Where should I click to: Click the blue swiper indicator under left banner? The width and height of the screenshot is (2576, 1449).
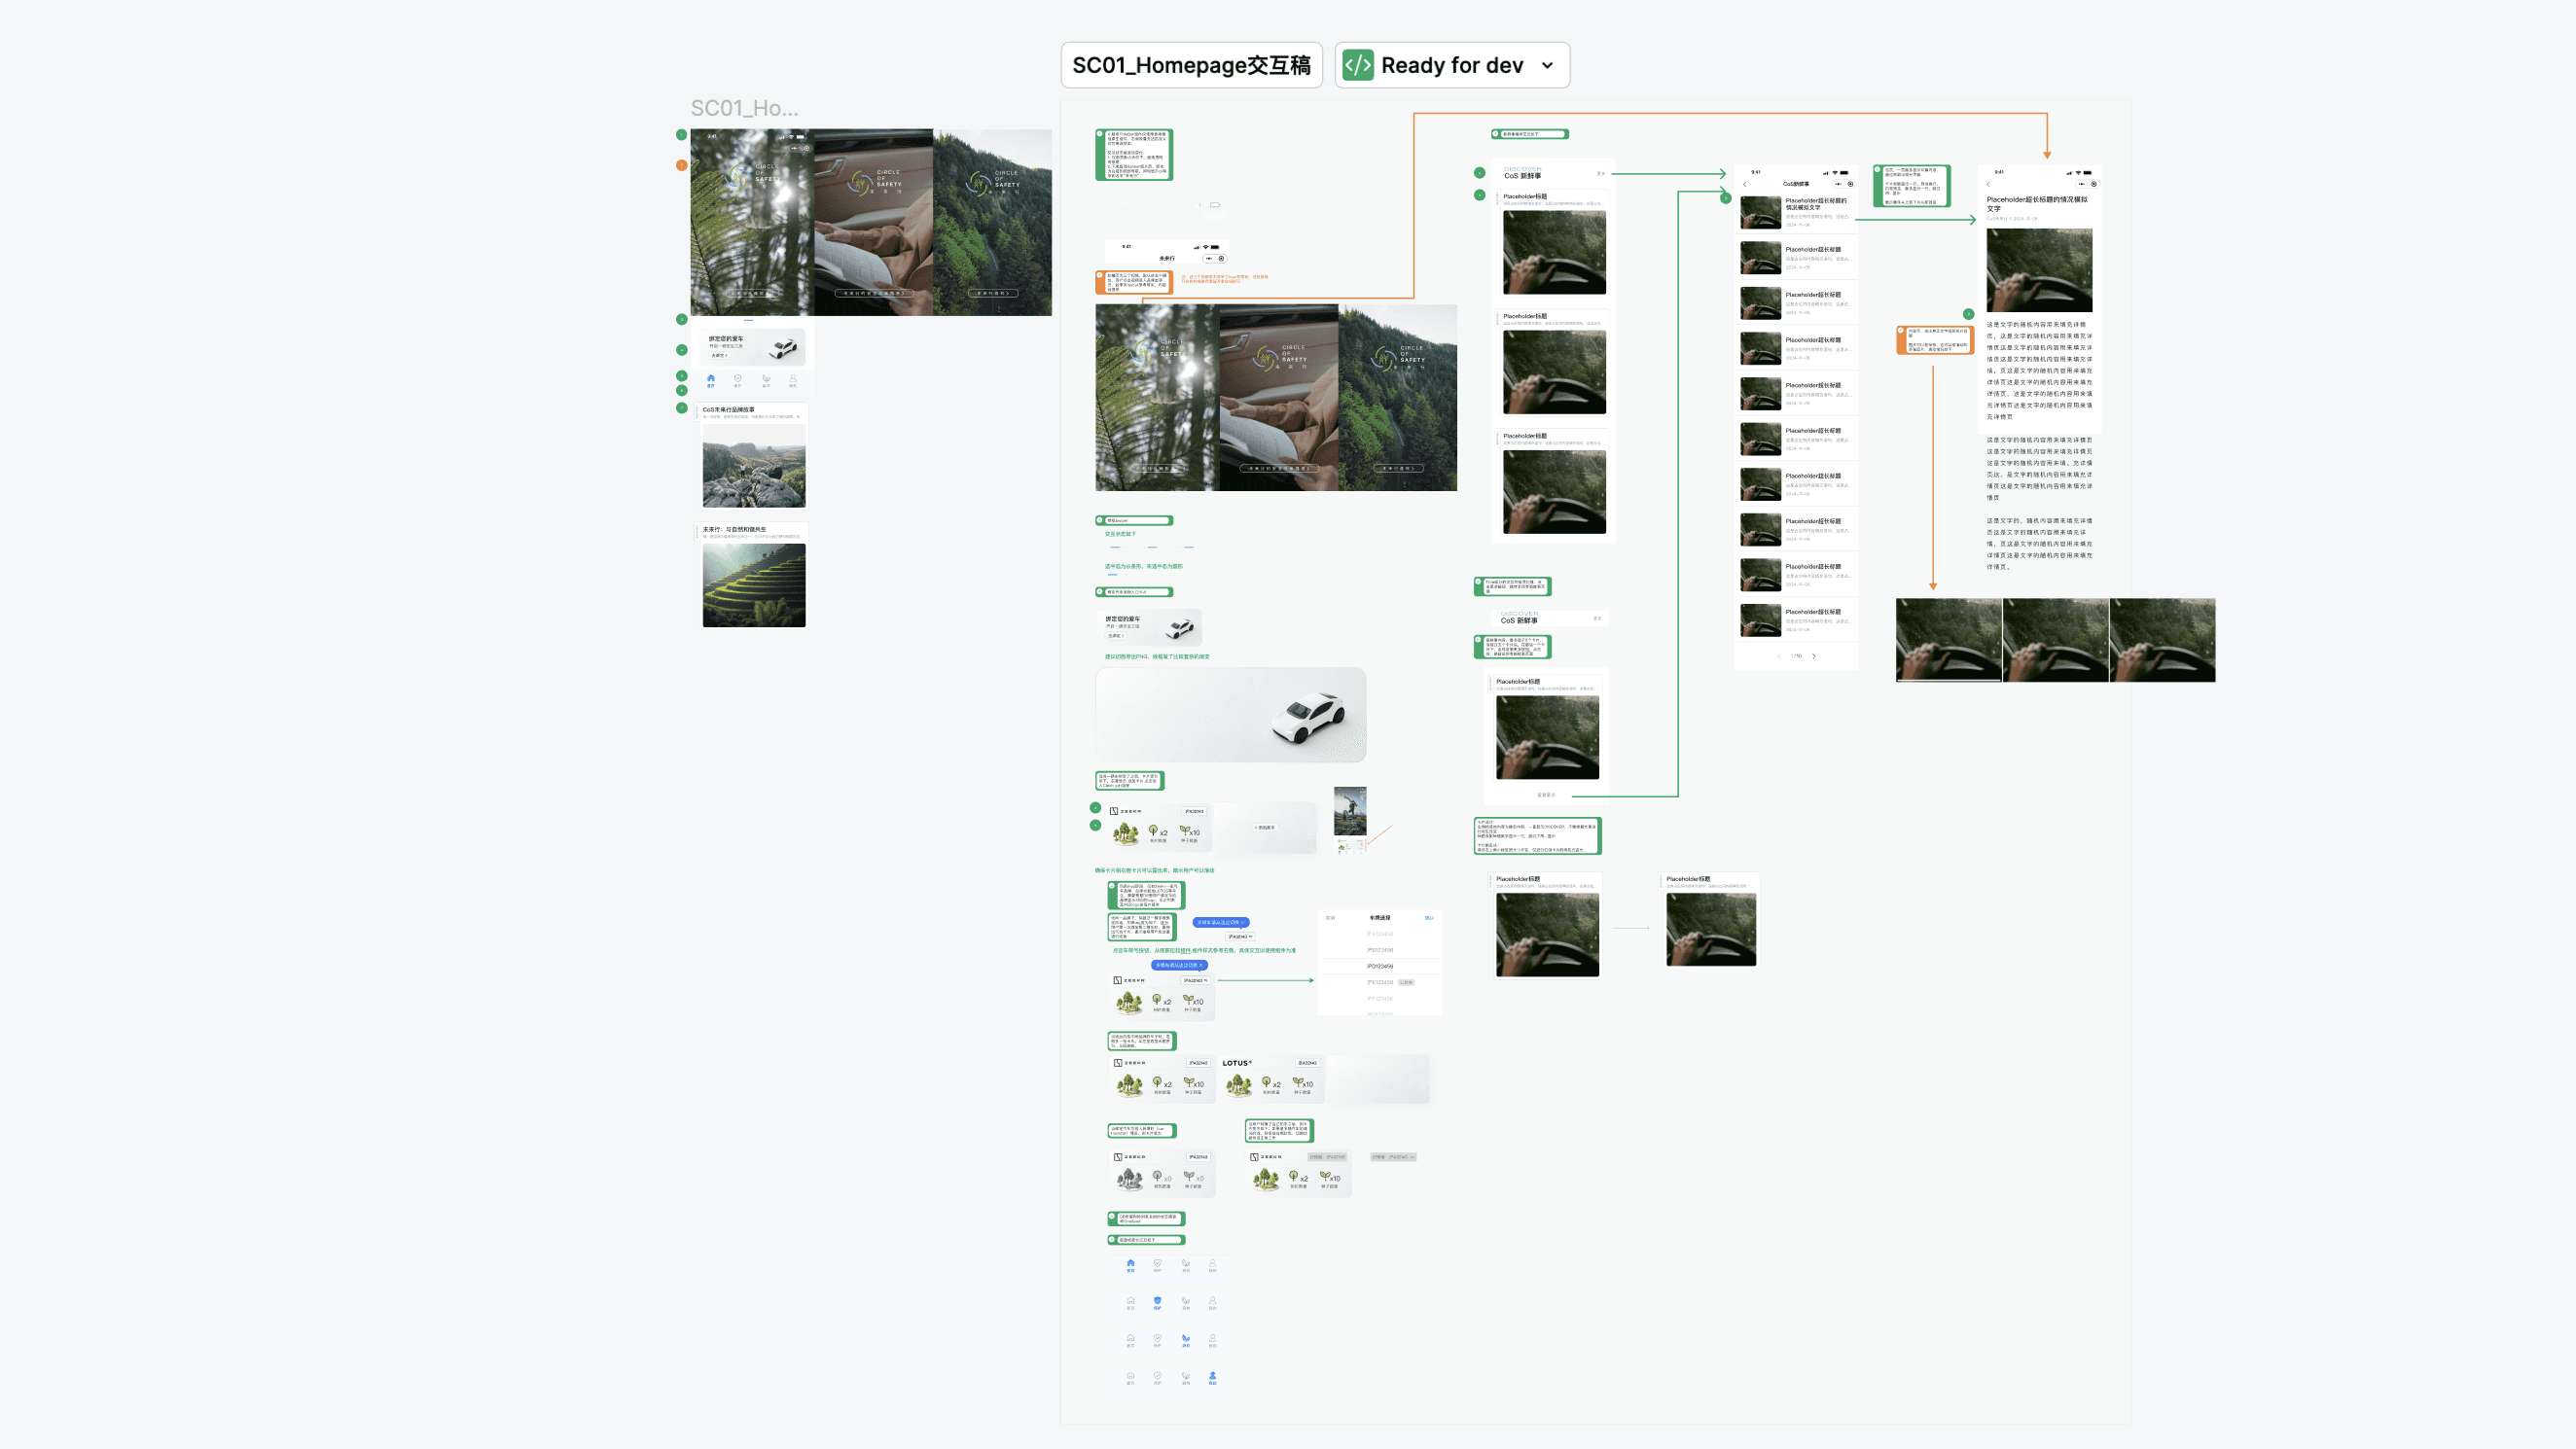tap(748, 320)
